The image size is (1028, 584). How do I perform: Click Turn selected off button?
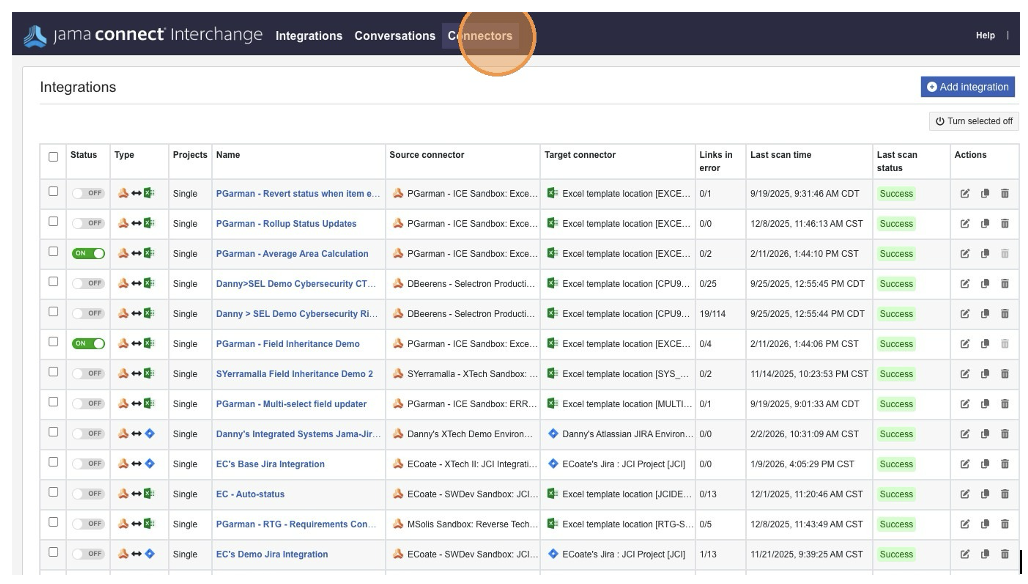[974, 121]
